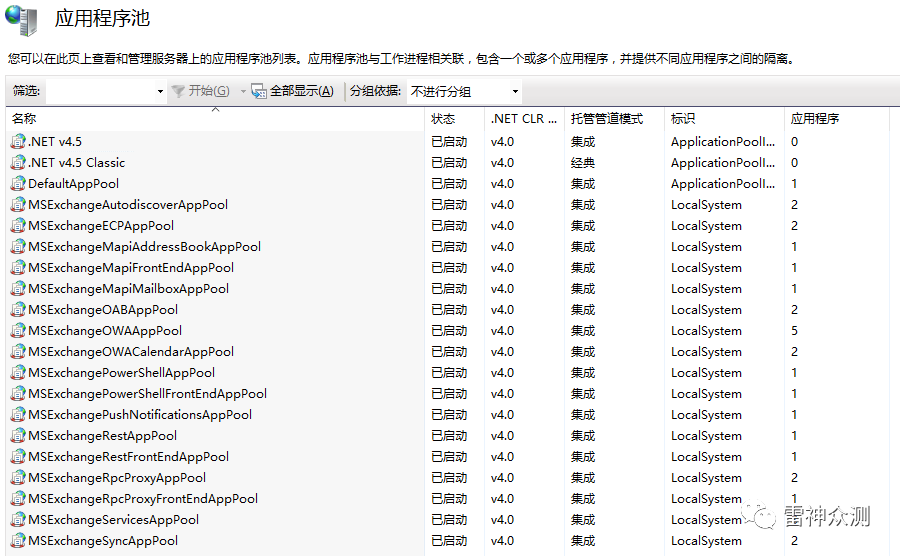The height and width of the screenshot is (556, 900).
Task: Click the MSExchangeOWAAppPool icon
Action: coord(18,331)
